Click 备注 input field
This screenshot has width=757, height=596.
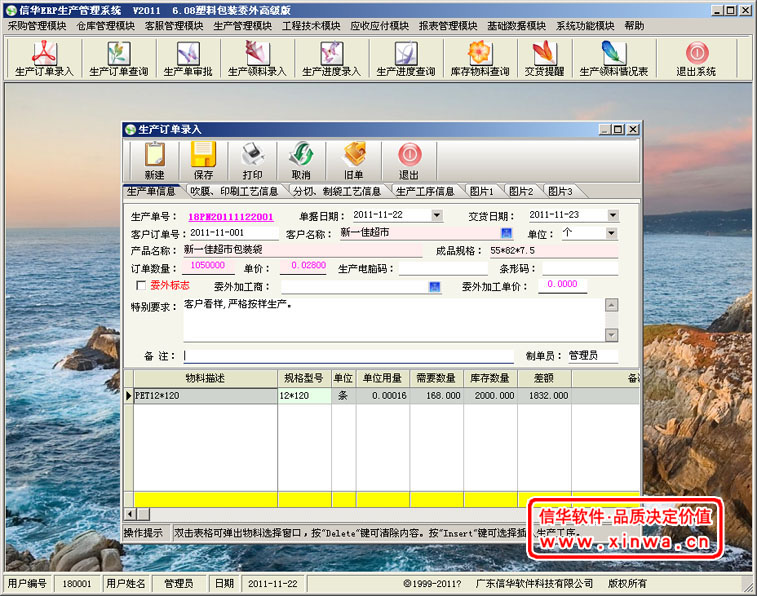pos(349,356)
